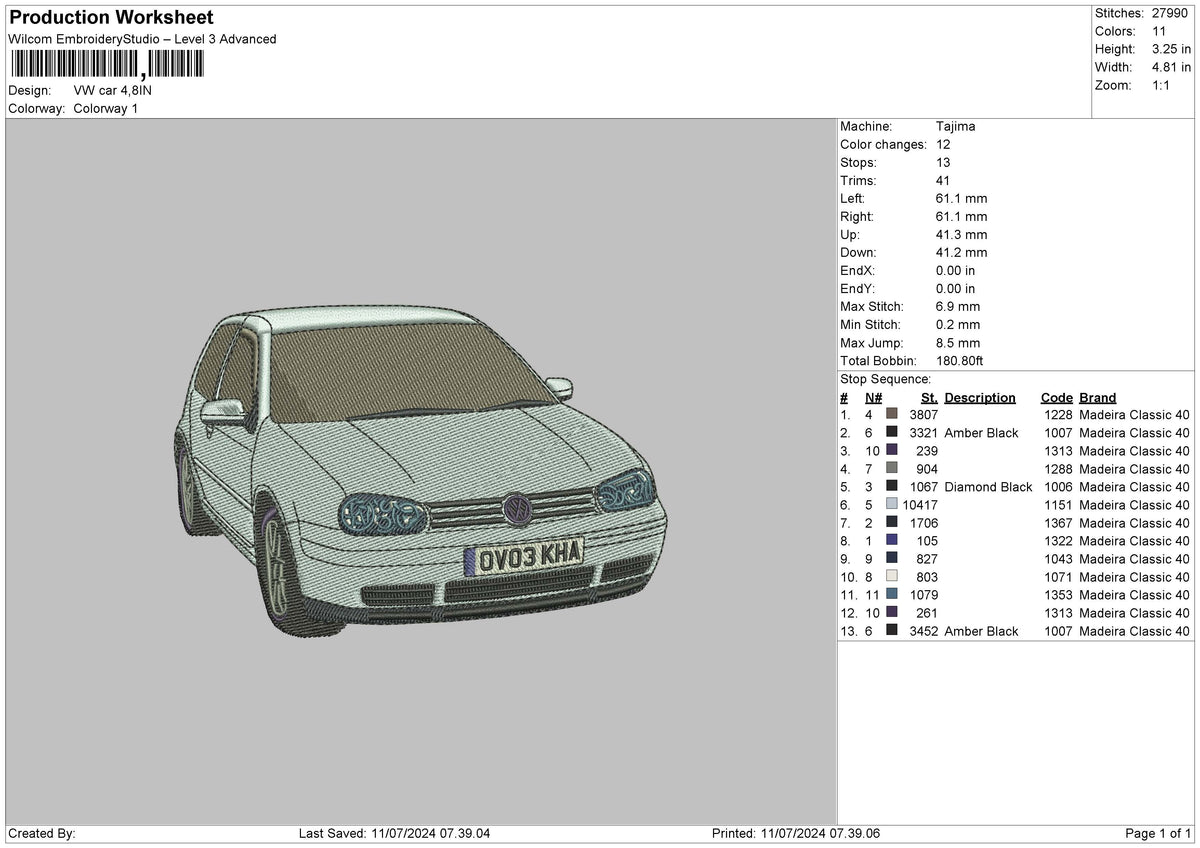Sort by the Description column header
The image size is (1200, 848).
click(979, 397)
